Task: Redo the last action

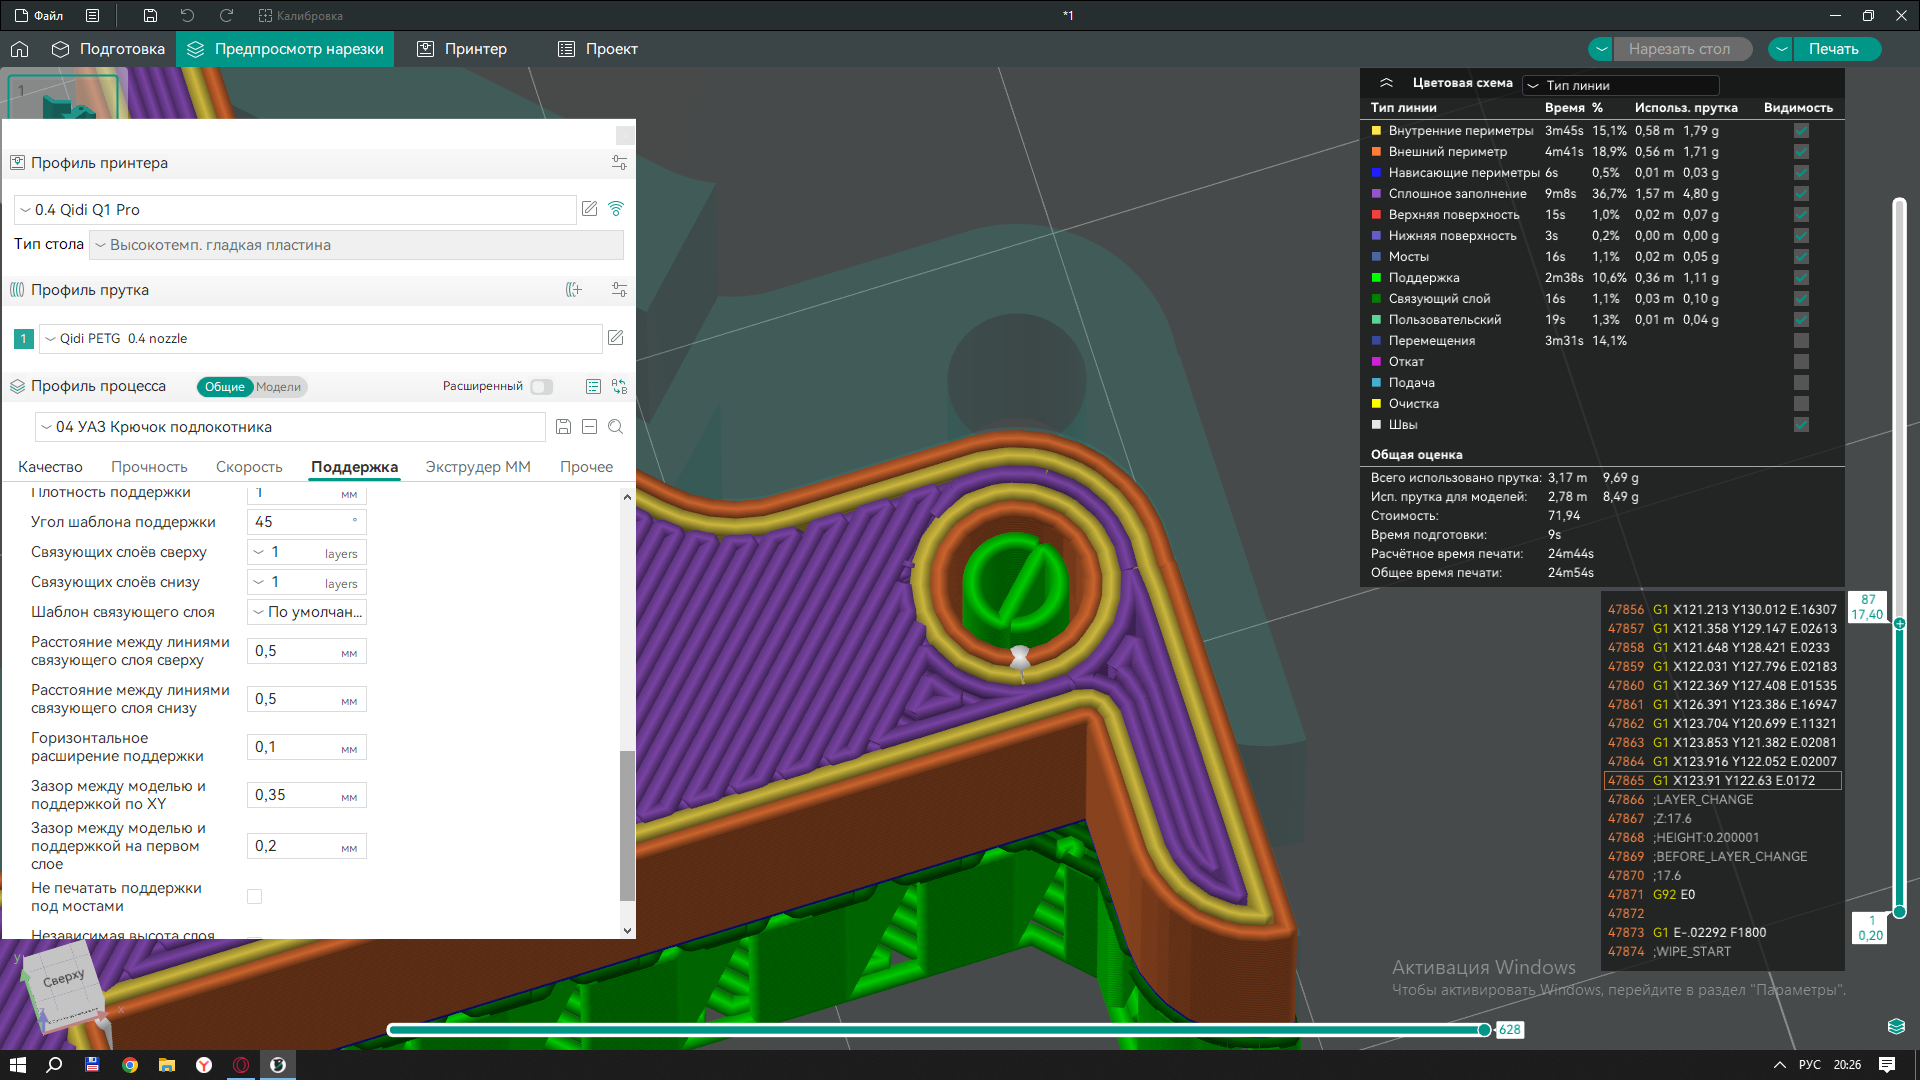Action: (x=227, y=16)
